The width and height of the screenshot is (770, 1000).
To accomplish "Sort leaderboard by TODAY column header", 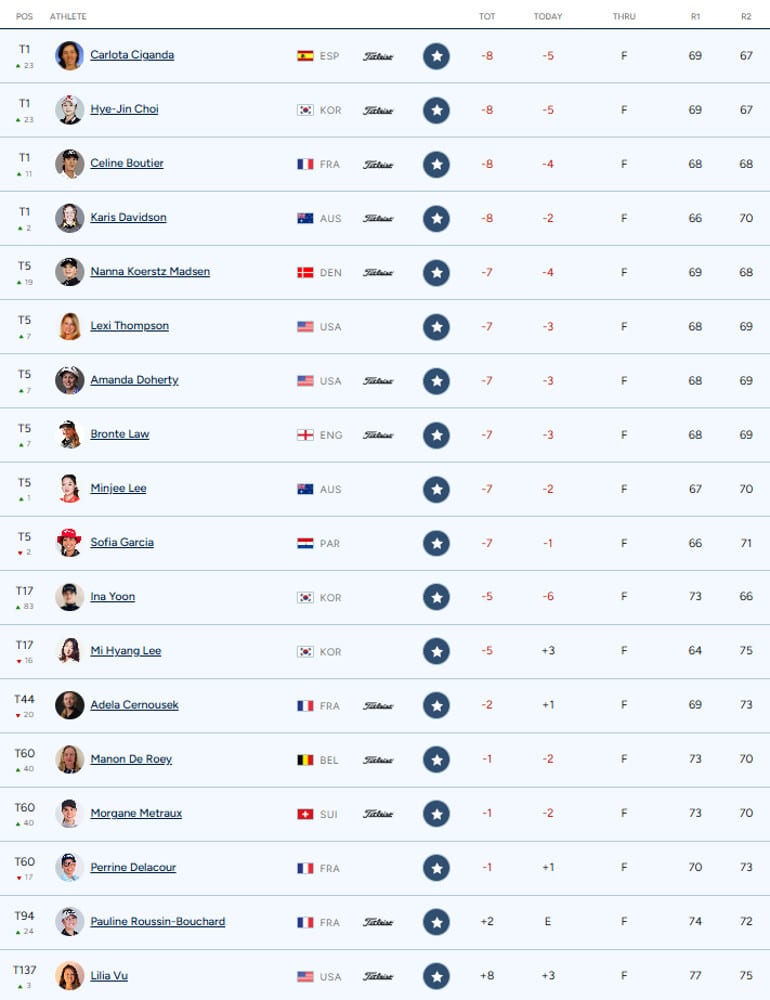I will [x=548, y=17].
